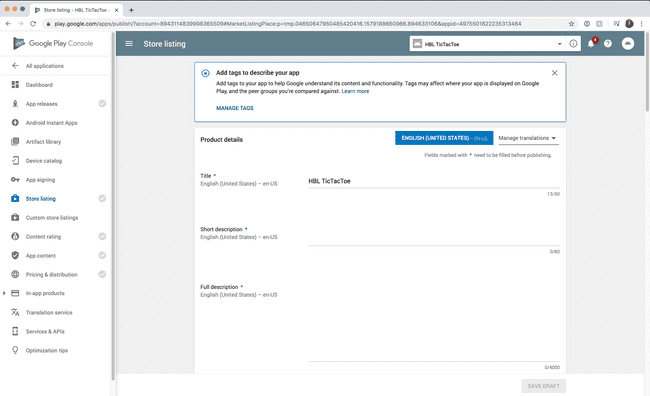Select the radio icon in tags notice
The width and height of the screenshot is (650, 396).
[205, 73]
